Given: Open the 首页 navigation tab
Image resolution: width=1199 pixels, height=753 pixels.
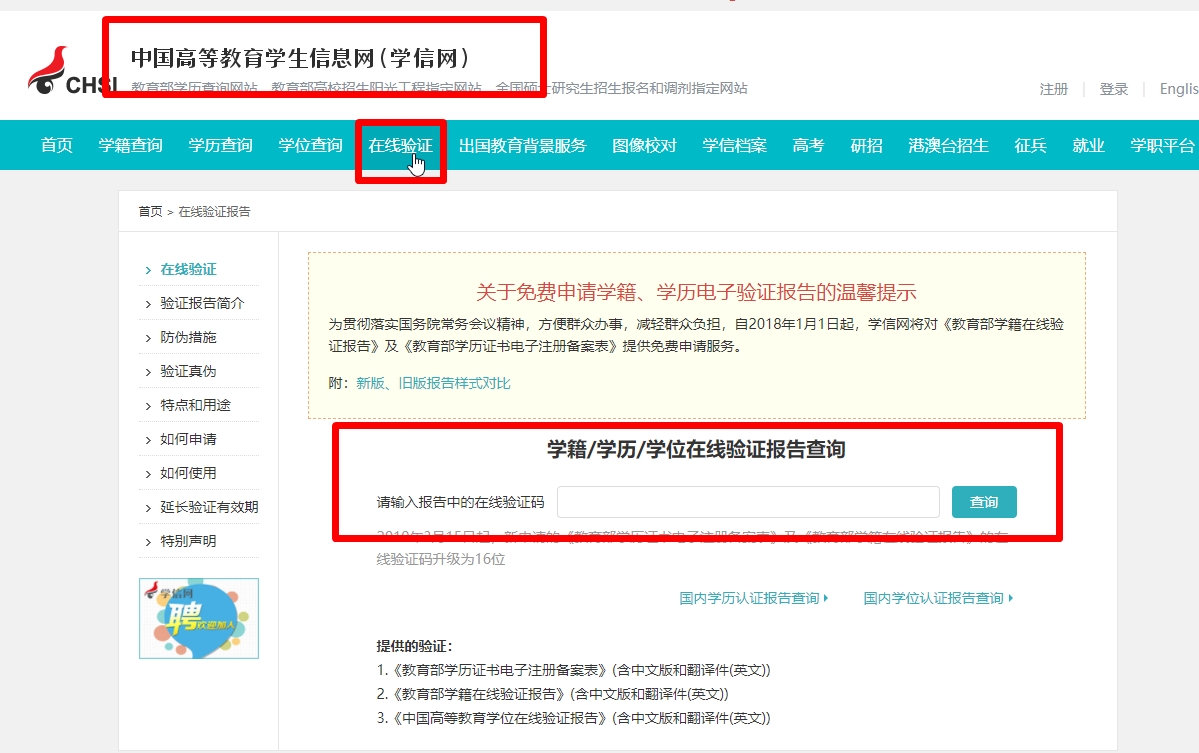Looking at the screenshot, I should coord(57,145).
